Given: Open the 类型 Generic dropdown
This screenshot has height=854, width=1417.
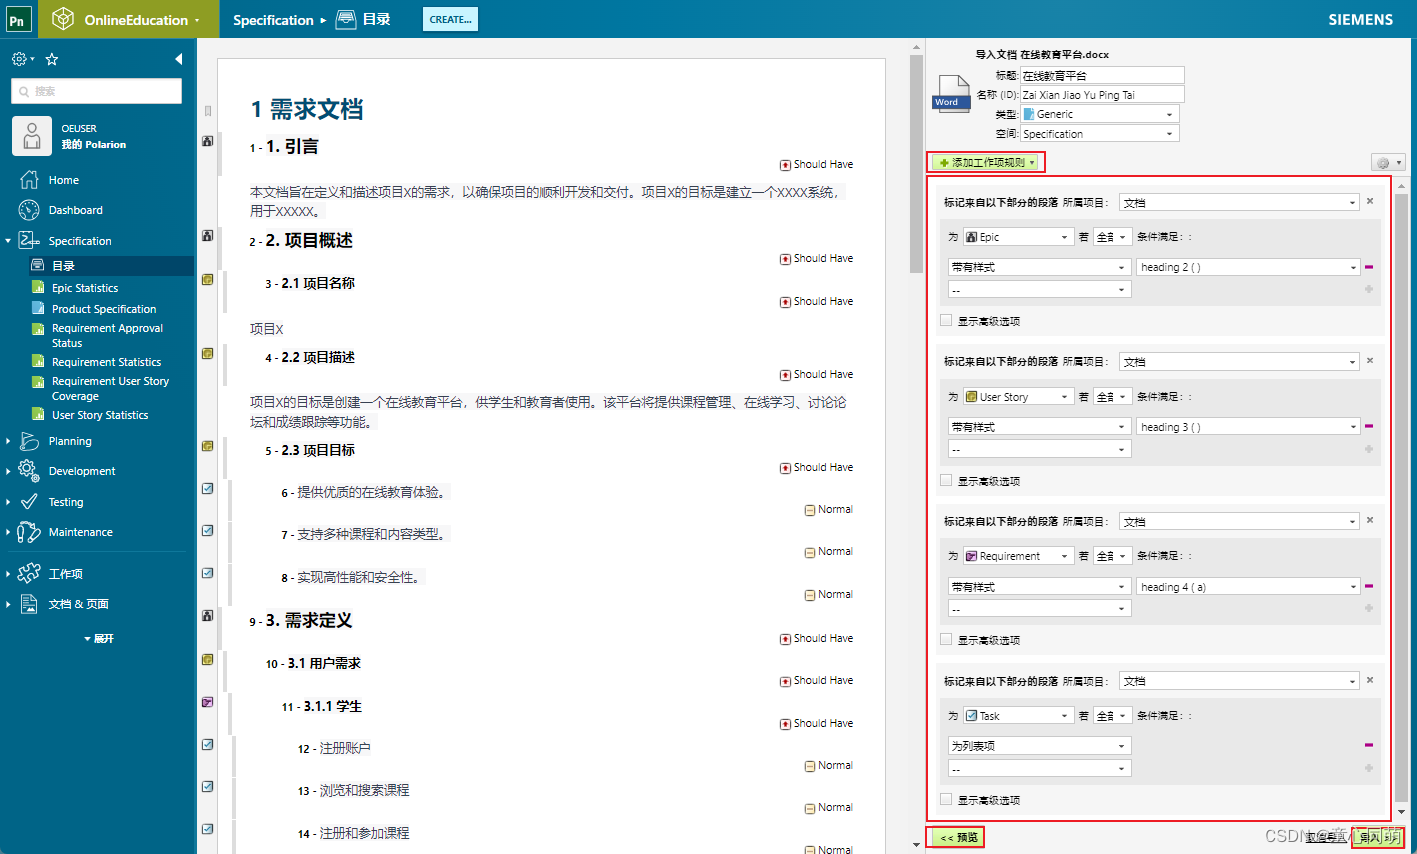Looking at the screenshot, I should tap(1099, 114).
